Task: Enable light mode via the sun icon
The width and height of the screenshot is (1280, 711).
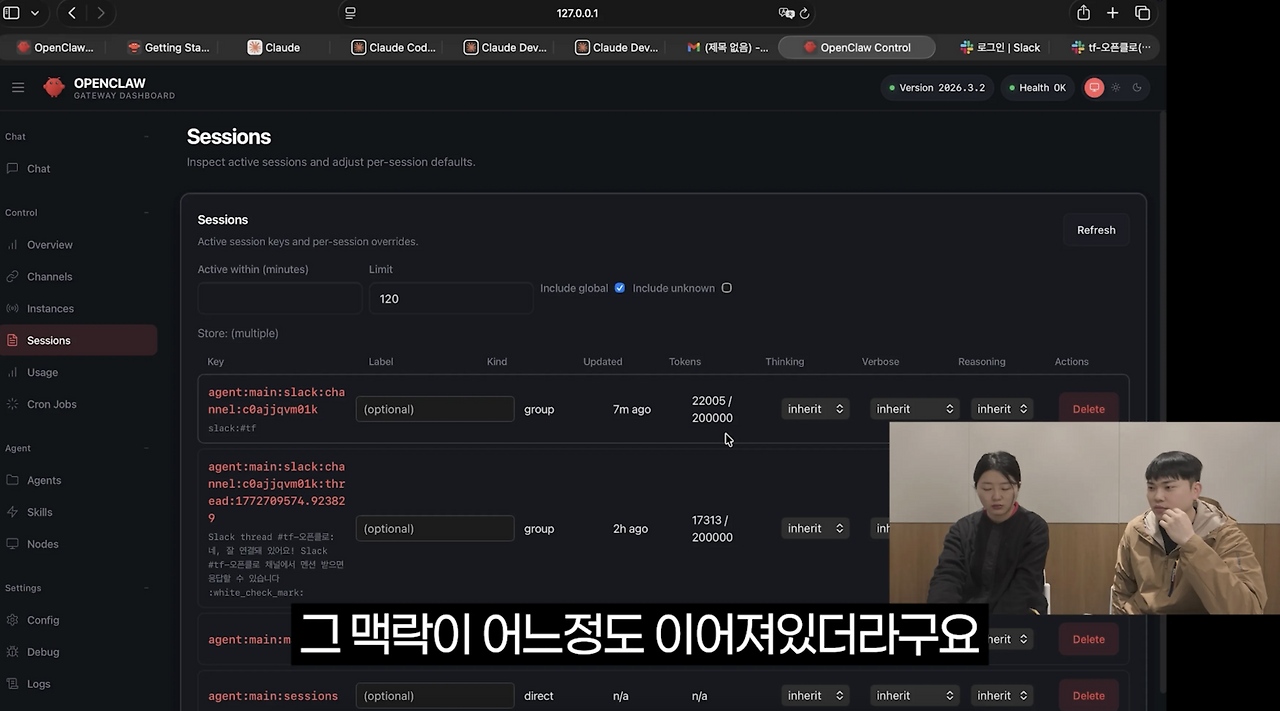Action: click(x=1115, y=87)
